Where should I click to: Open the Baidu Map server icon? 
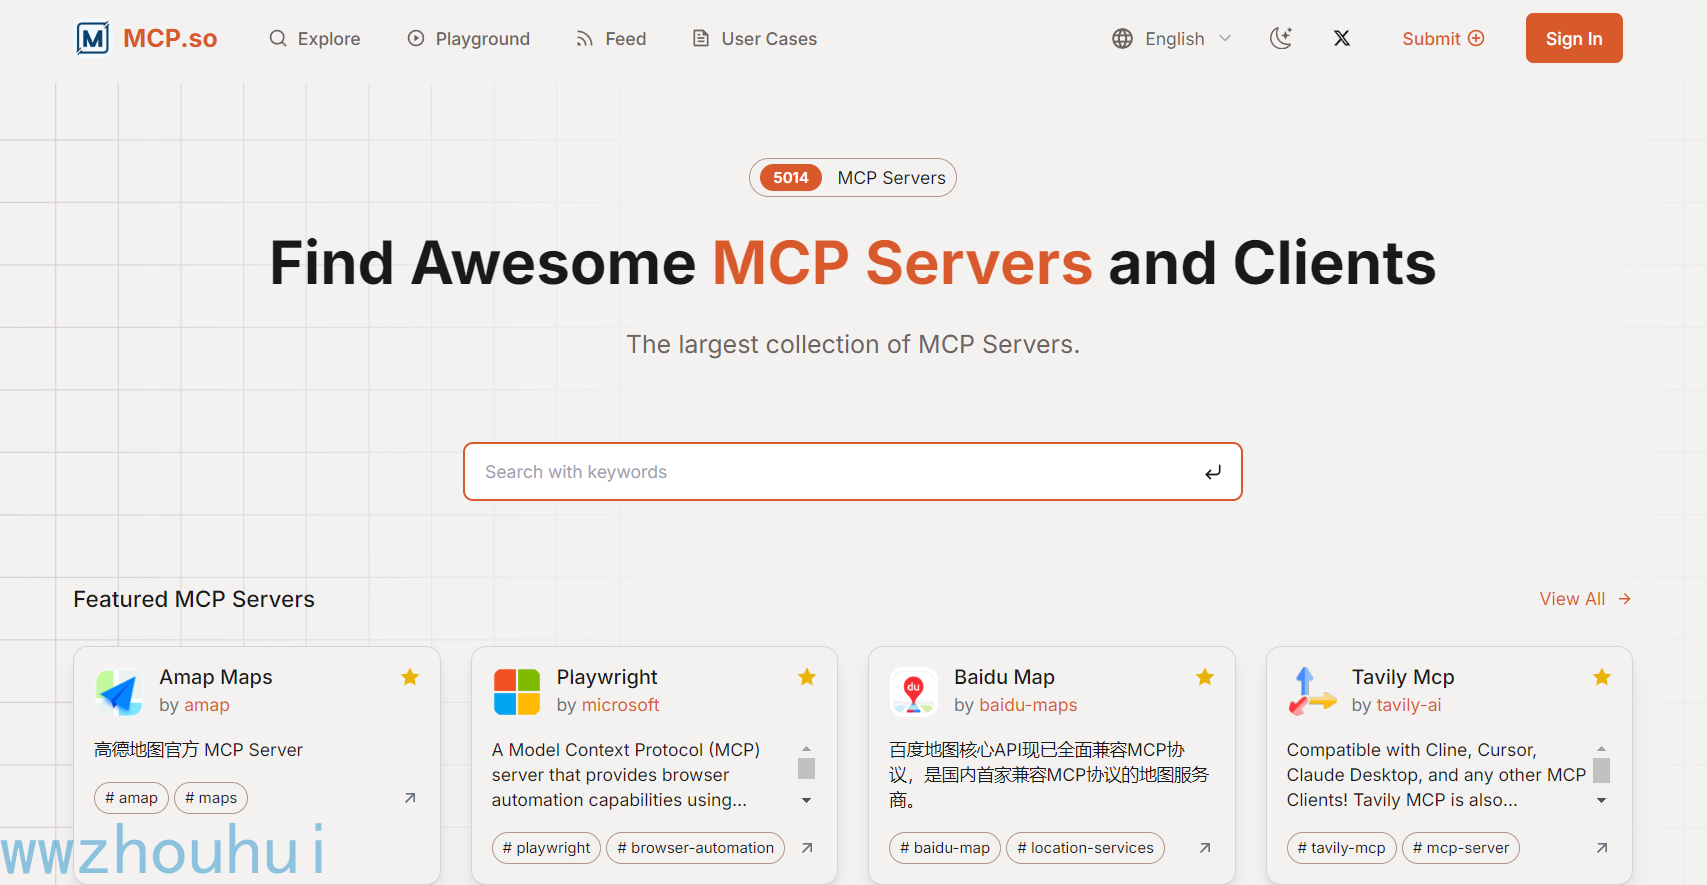click(x=914, y=692)
